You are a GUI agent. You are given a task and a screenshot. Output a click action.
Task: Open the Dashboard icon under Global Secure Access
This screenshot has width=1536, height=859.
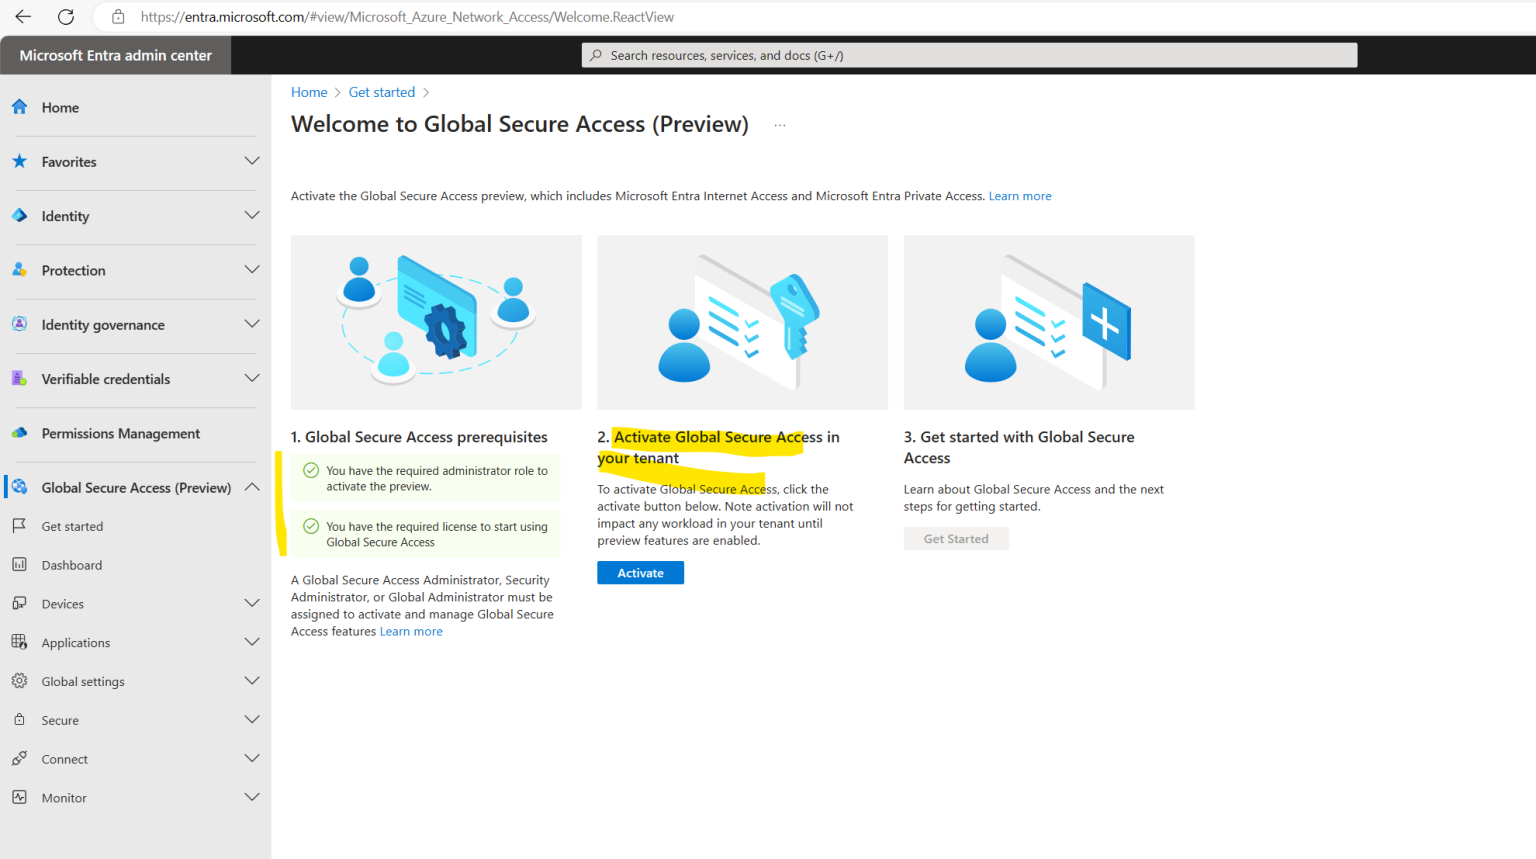point(19,564)
